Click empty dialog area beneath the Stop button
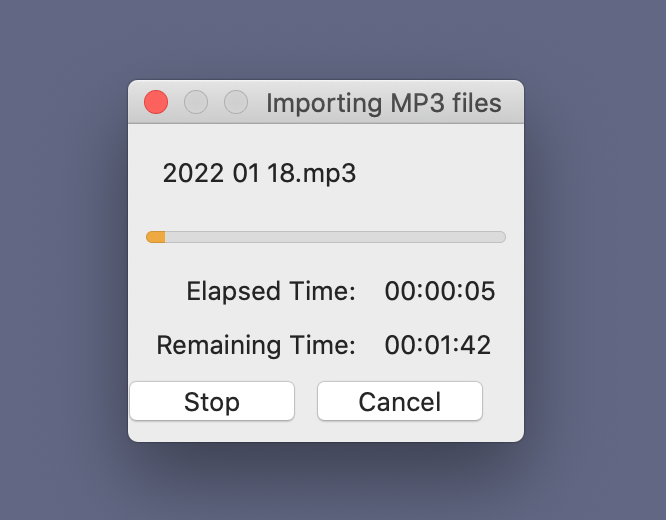Screen dimensions: 666x520 tap(212, 431)
